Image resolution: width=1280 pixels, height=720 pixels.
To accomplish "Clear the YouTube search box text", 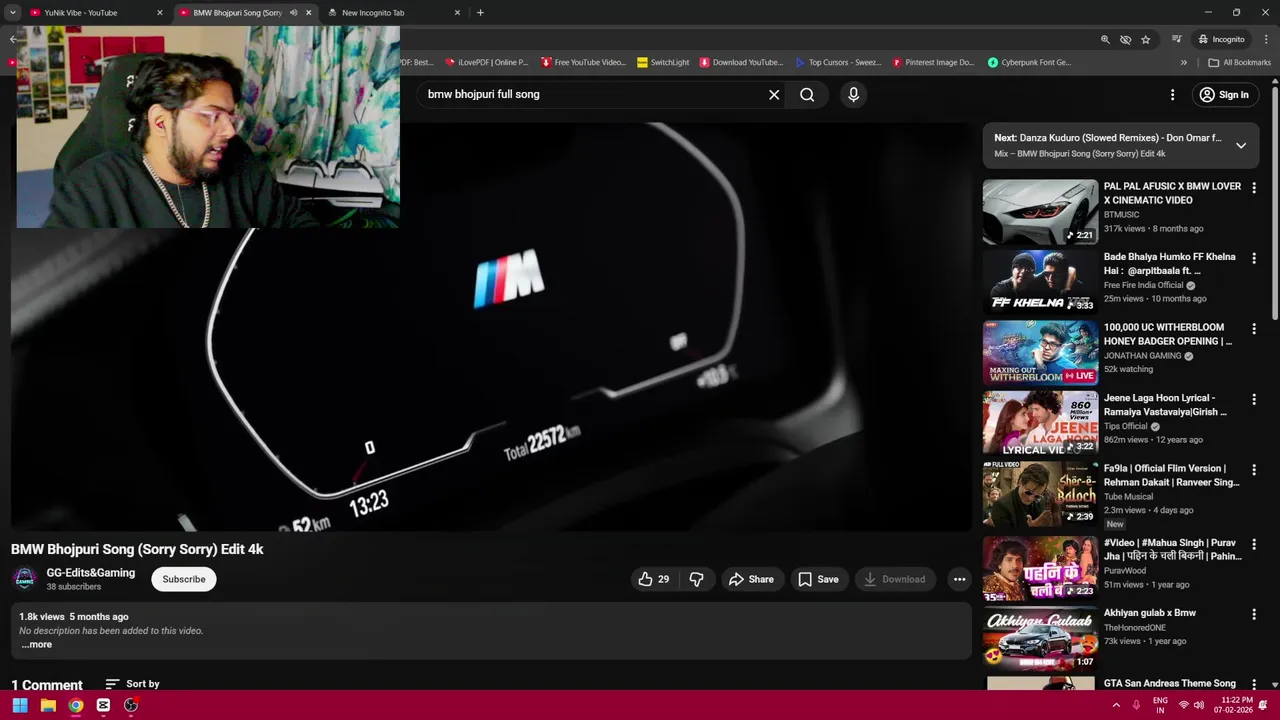I will 774,95.
